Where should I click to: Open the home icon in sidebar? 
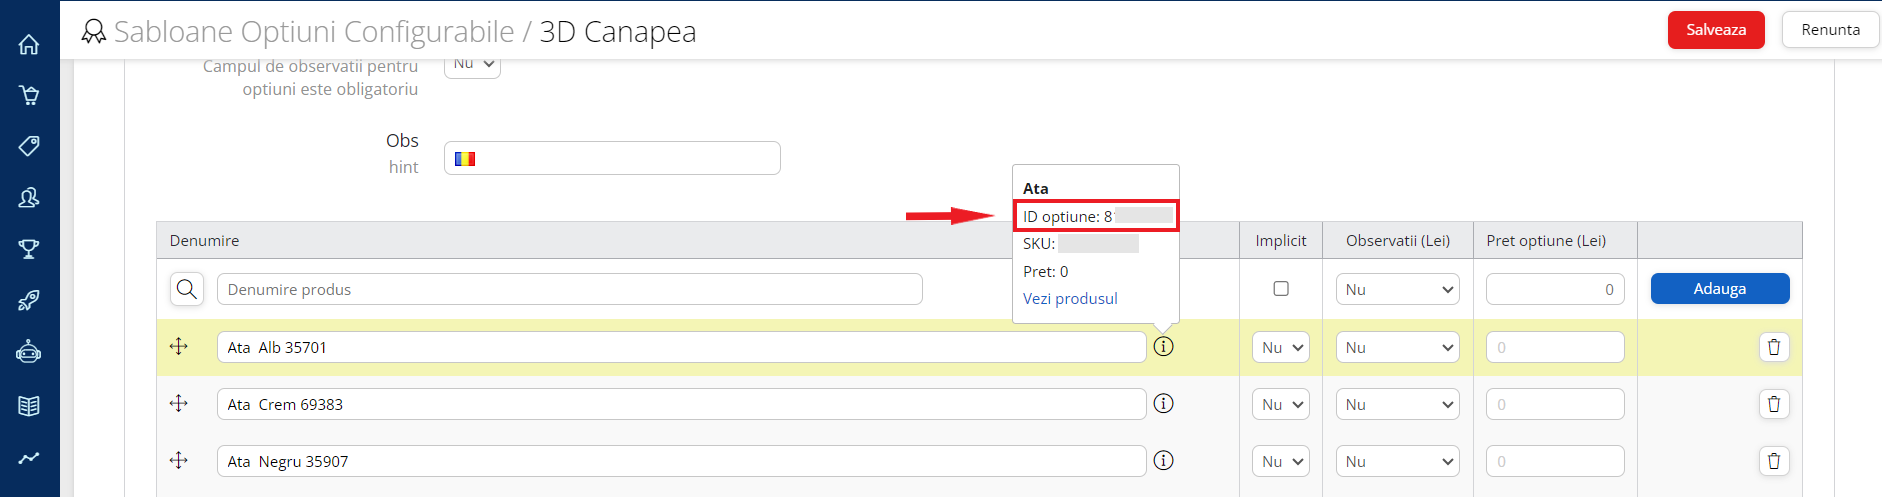(x=29, y=44)
